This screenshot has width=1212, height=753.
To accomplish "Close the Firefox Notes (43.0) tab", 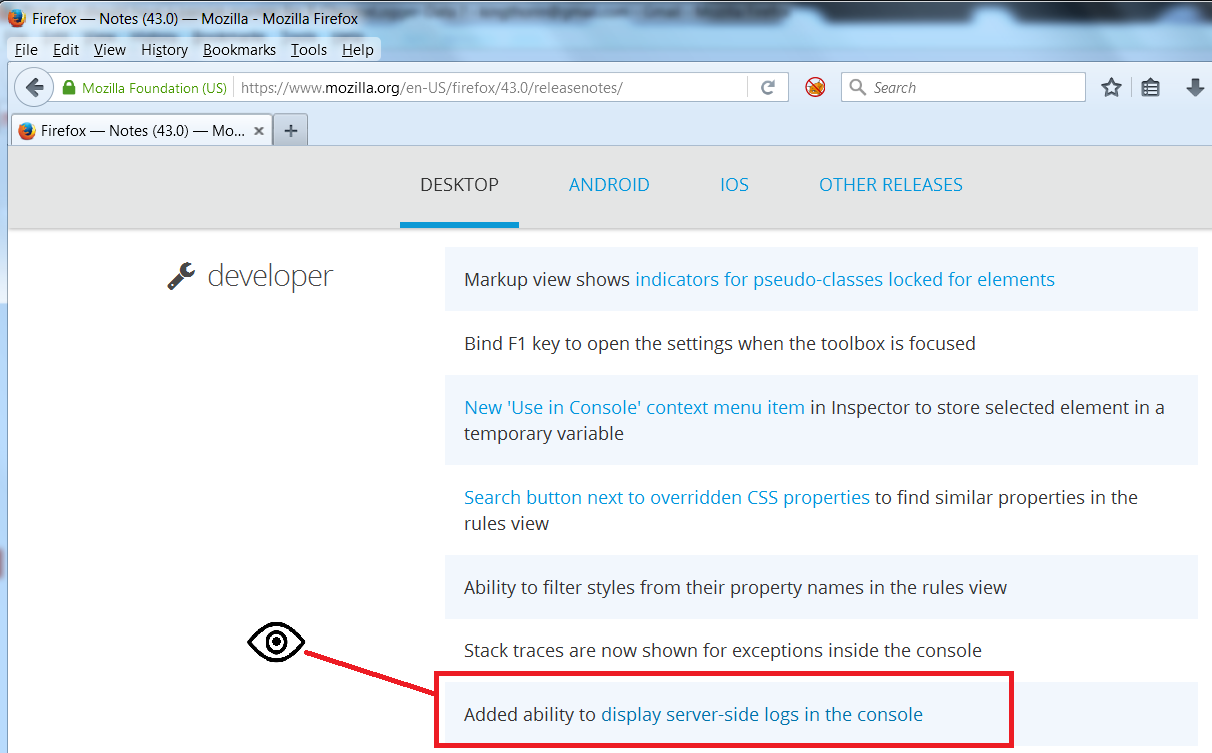I will point(259,131).
